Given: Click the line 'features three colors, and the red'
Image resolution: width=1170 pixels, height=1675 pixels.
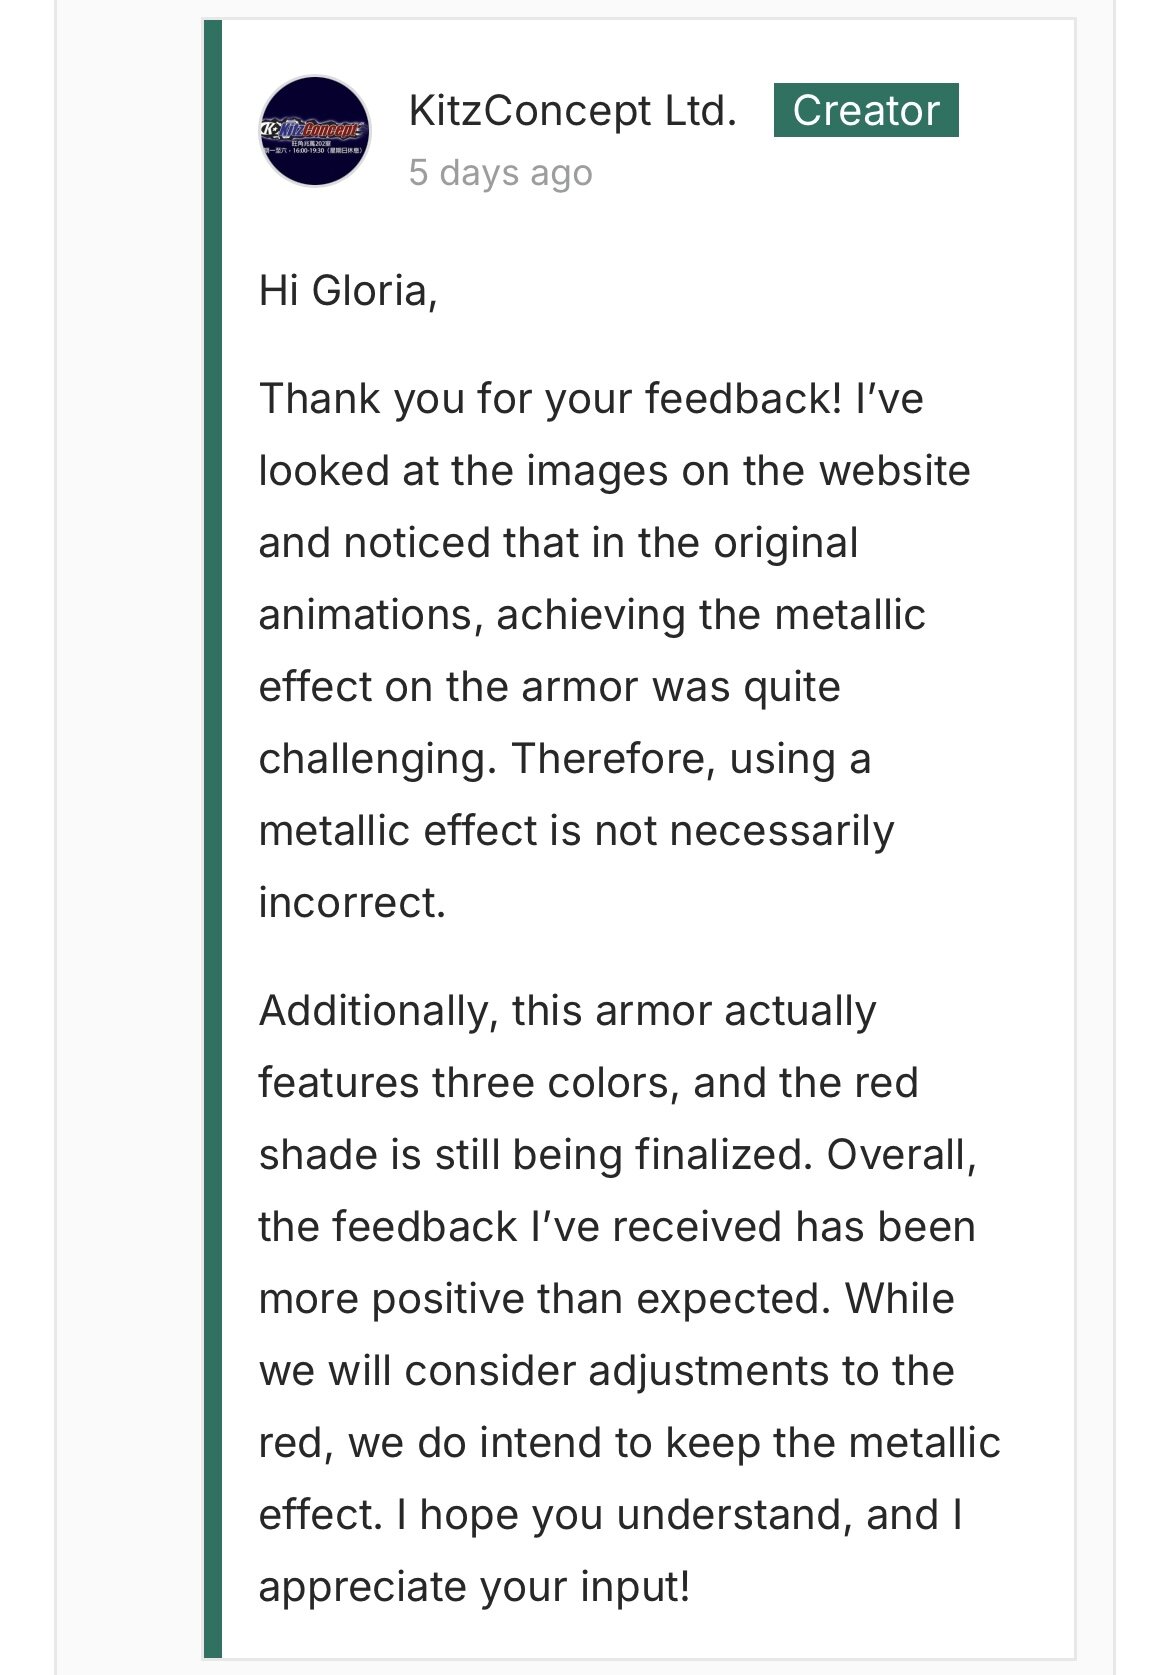Looking at the screenshot, I should 589,1083.
